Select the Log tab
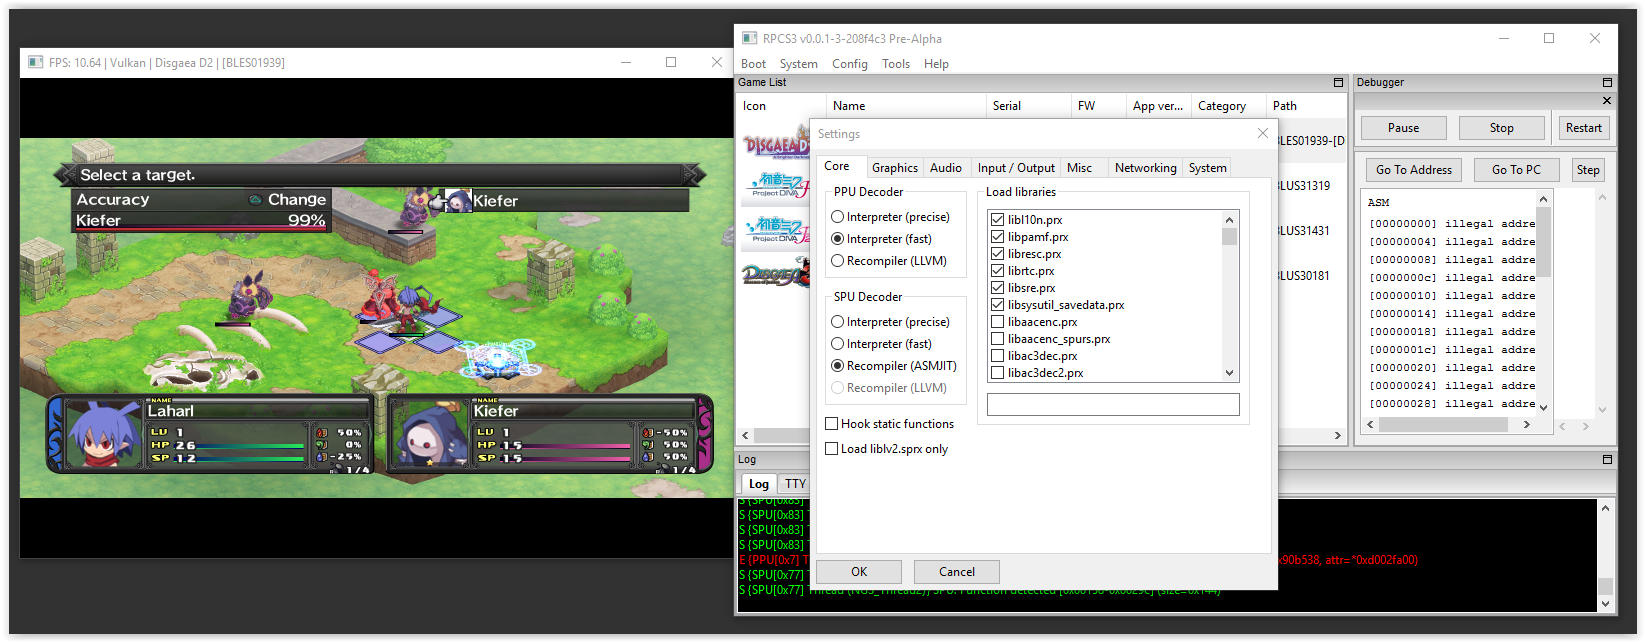Viewport: 1645px width, 642px height. (759, 484)
